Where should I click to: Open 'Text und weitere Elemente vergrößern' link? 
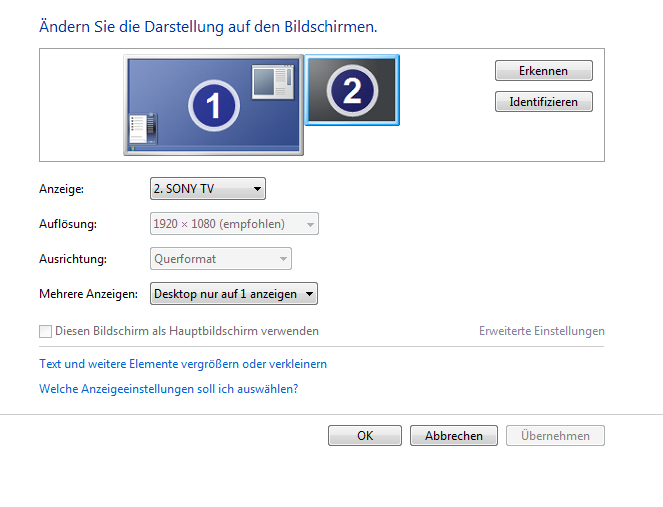(183, 364)
